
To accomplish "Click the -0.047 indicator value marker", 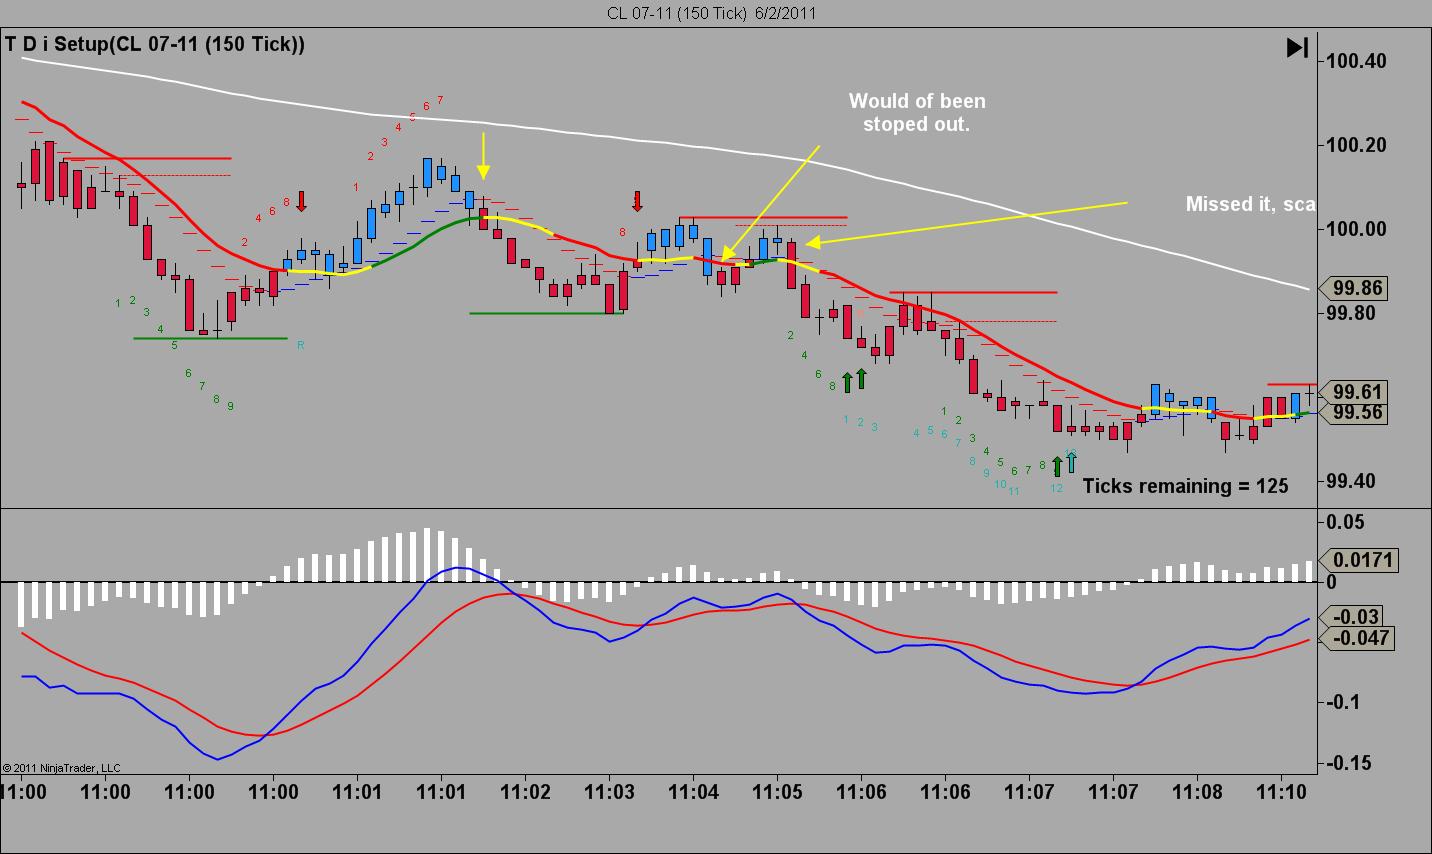I will tap(1359, 638).
